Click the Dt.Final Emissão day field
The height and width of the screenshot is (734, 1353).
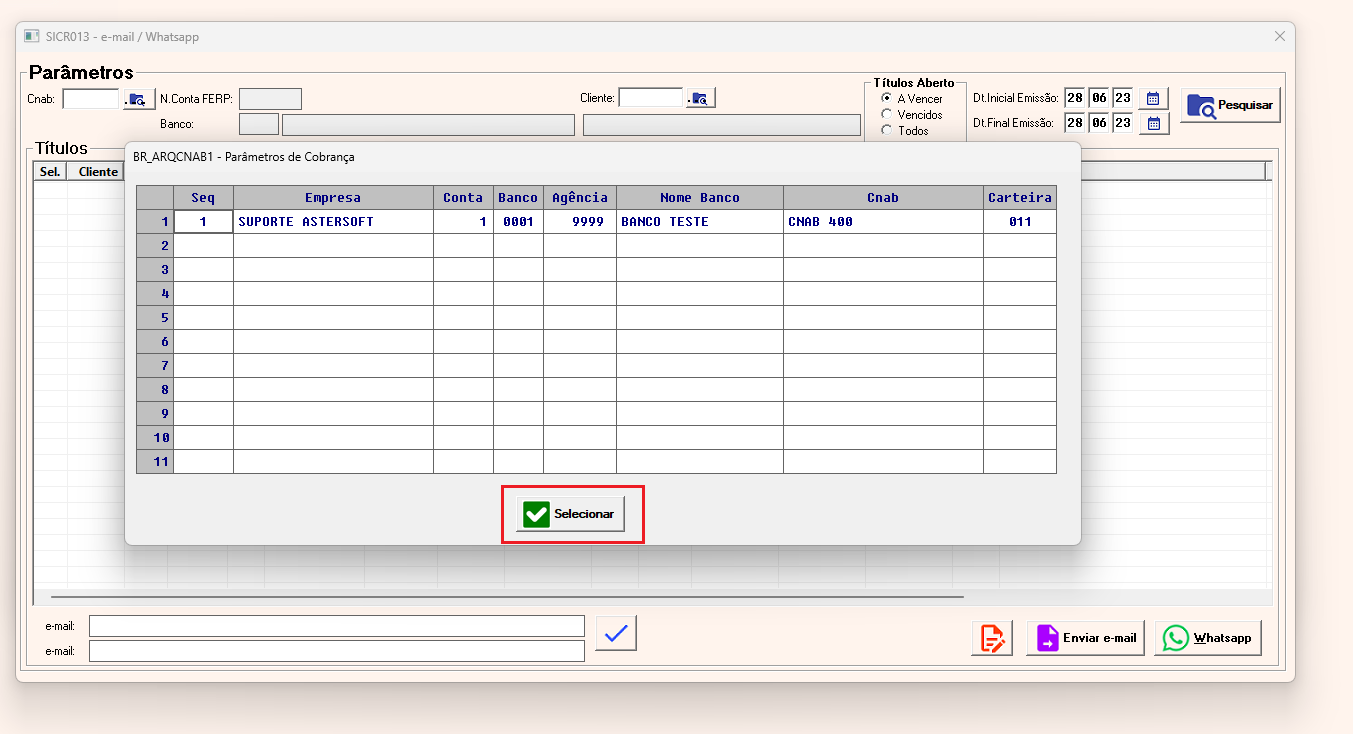(x=1075, y=123)
